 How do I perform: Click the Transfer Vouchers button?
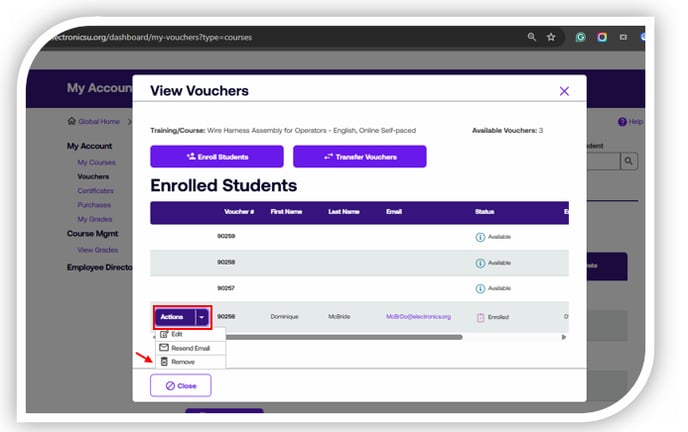359,157
